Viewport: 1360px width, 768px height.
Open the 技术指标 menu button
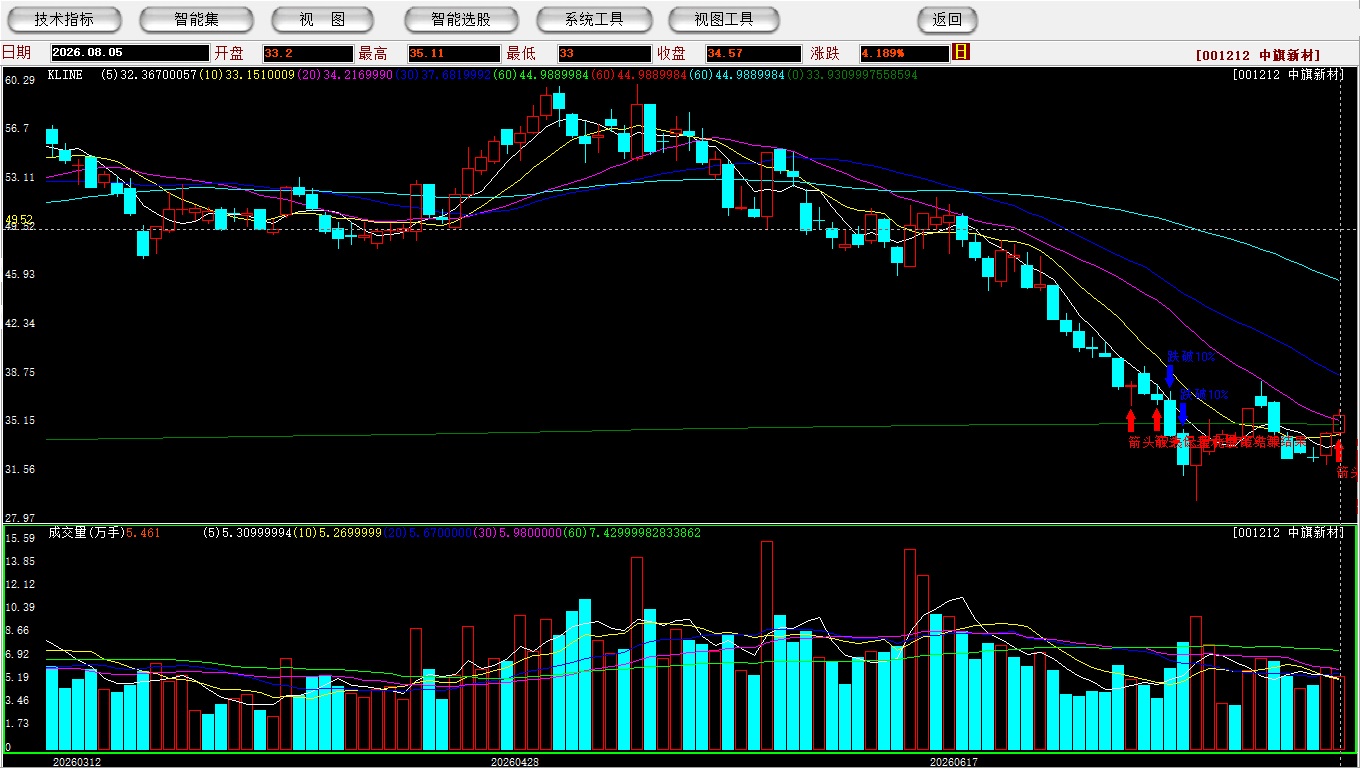64,19
